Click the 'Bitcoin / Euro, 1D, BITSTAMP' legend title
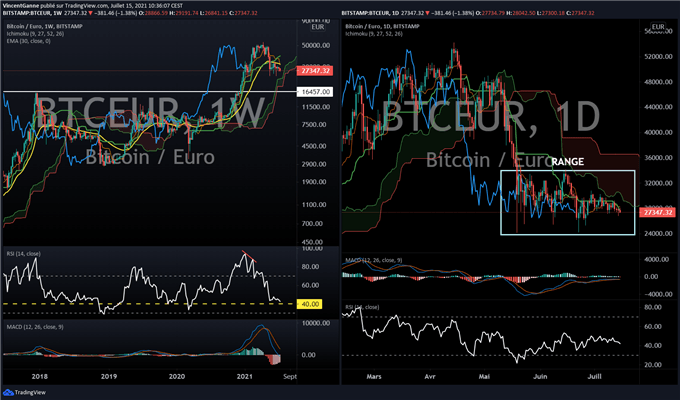The width and height of the screenshot is (680, 400). tap(382, 26)
